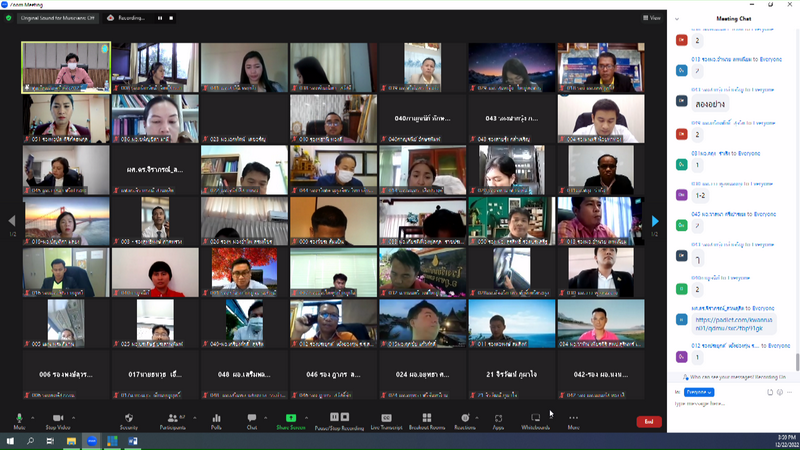Expand the Participants options arrow
Screen dimensions: 800x450
[x=194, y=418]
